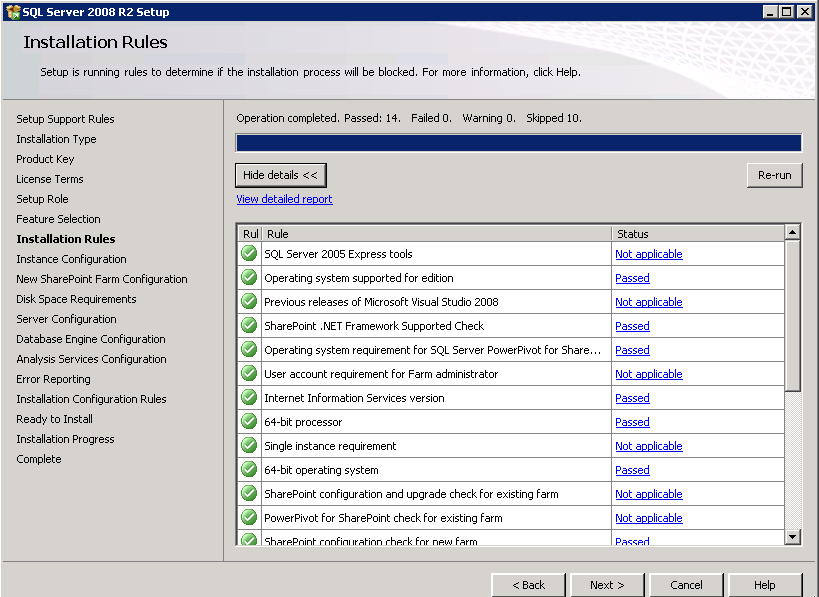Viewport: 819px width, 597px height.
Task: Open Not applicable status for Farm administrator account
Action: [649, 374]
